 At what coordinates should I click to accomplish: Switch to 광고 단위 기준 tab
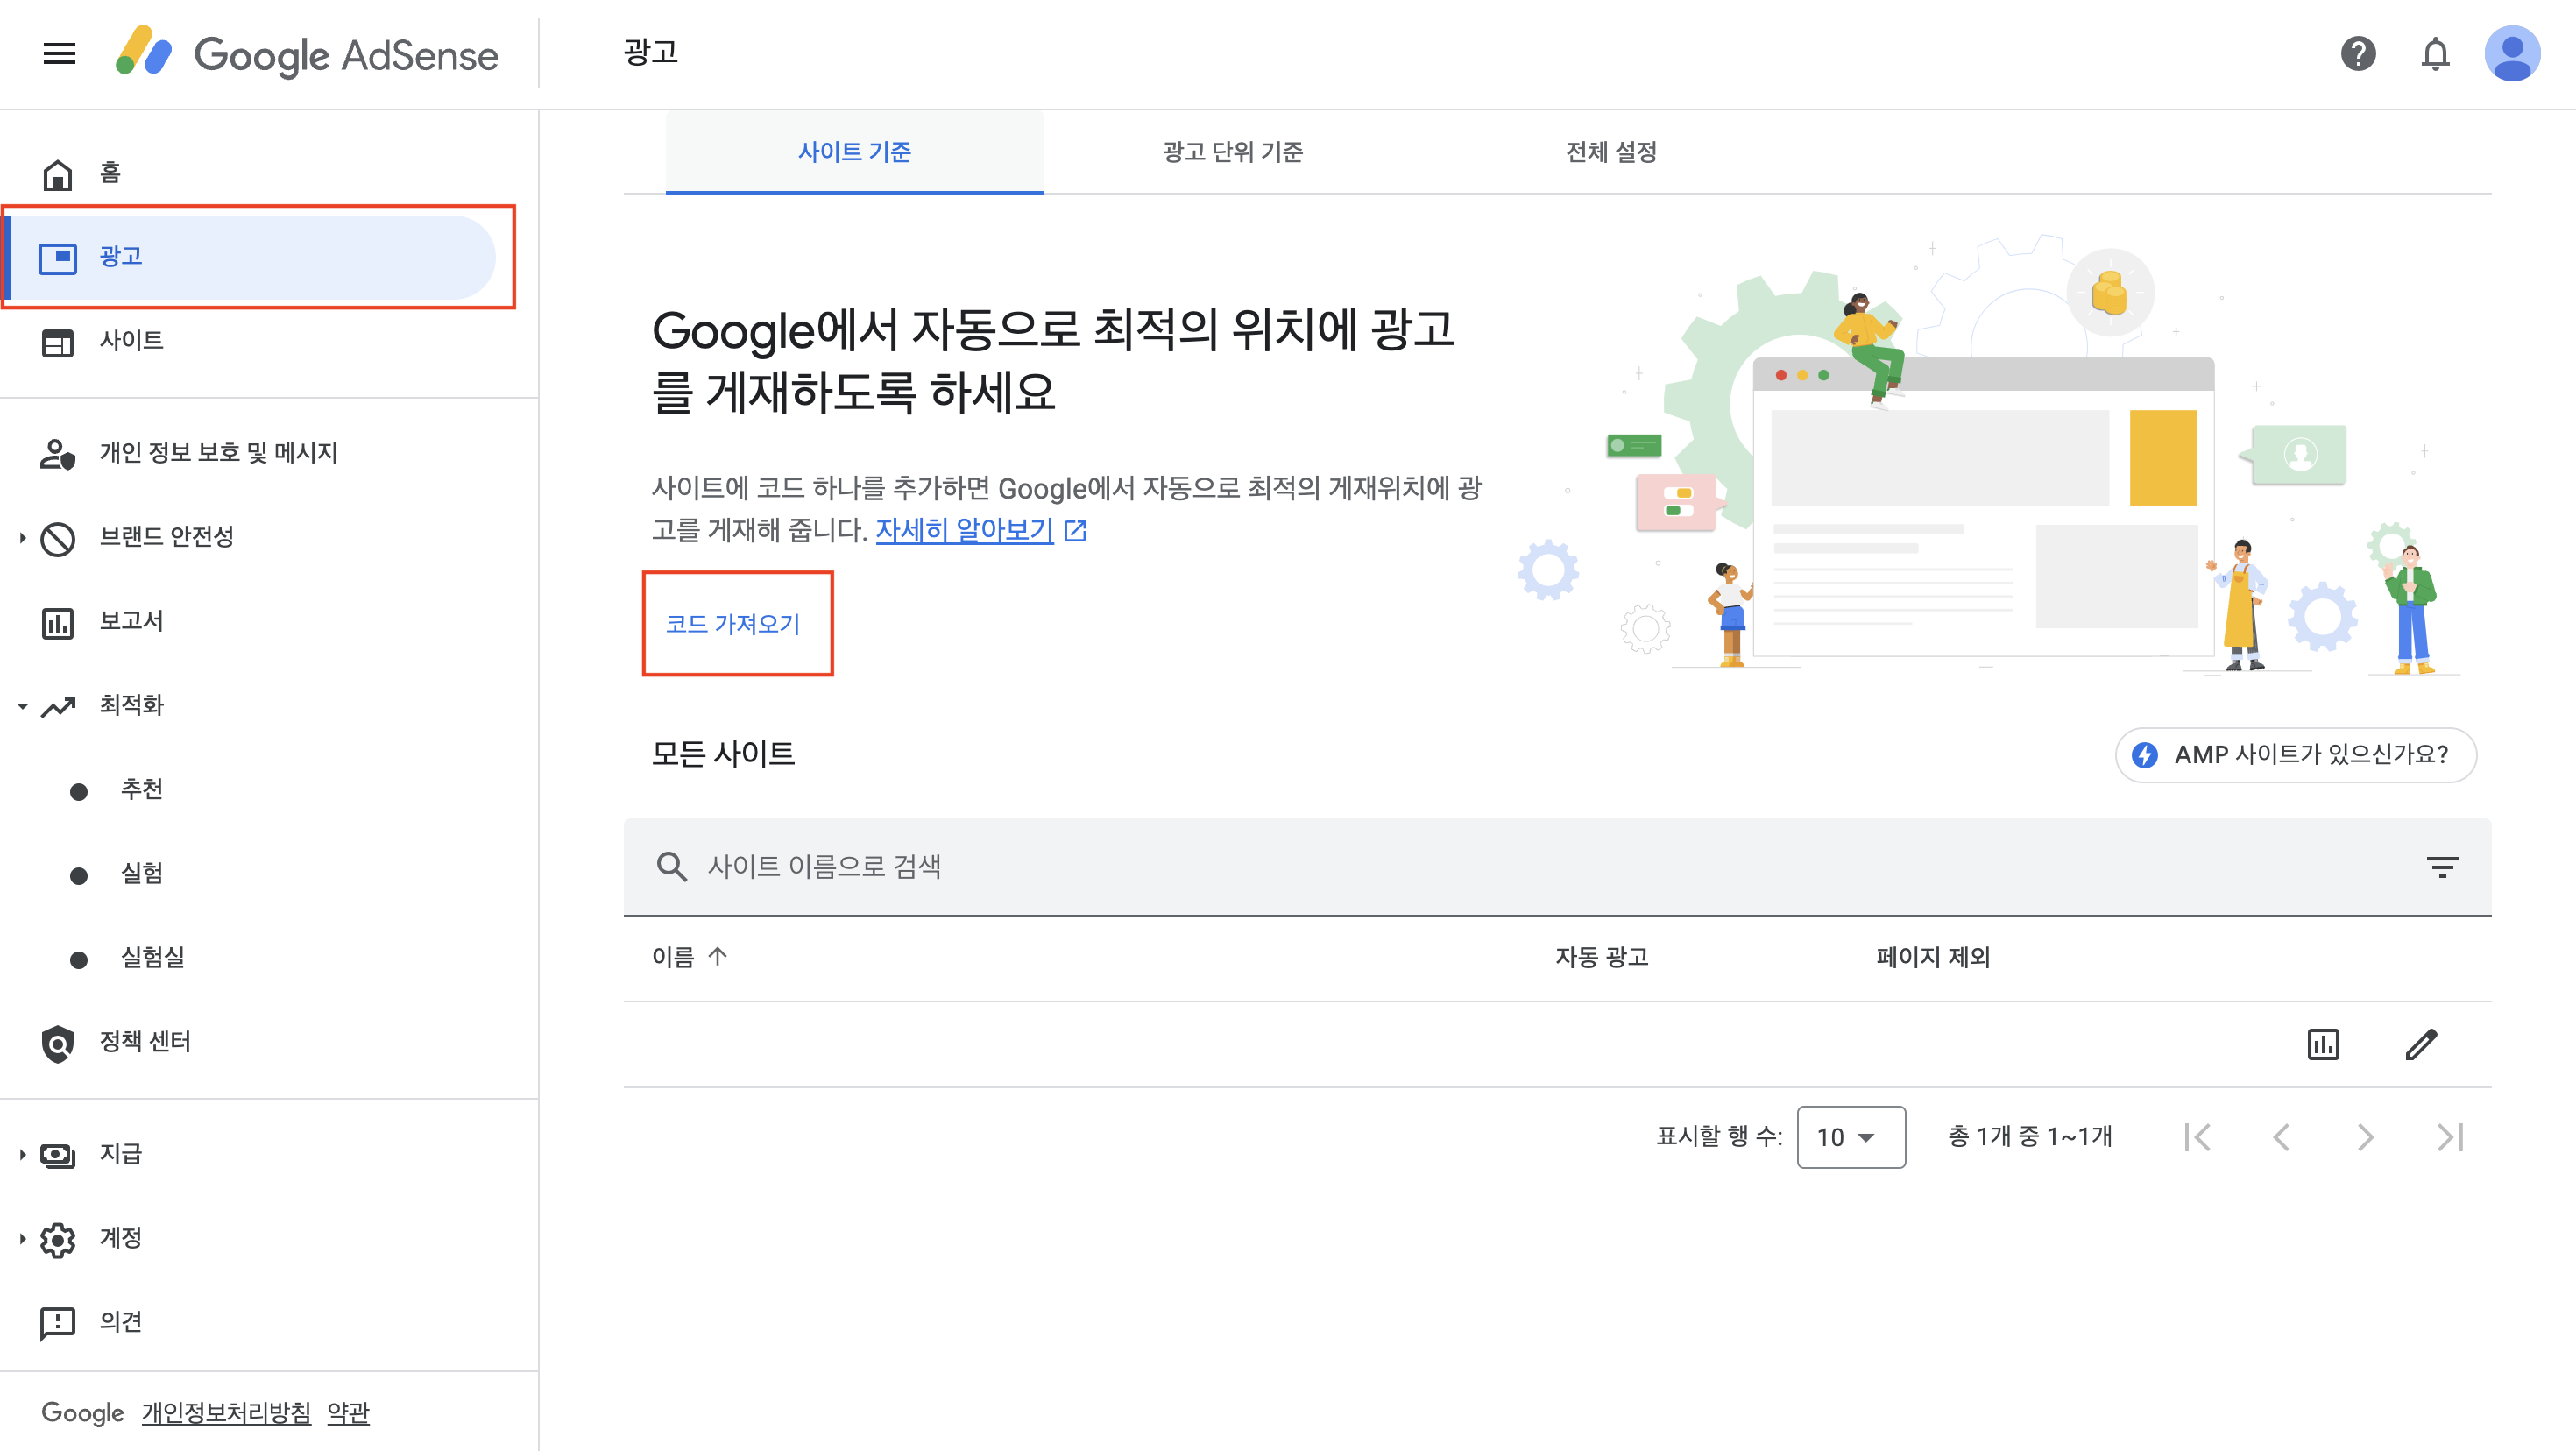[x=1232, y=152]
